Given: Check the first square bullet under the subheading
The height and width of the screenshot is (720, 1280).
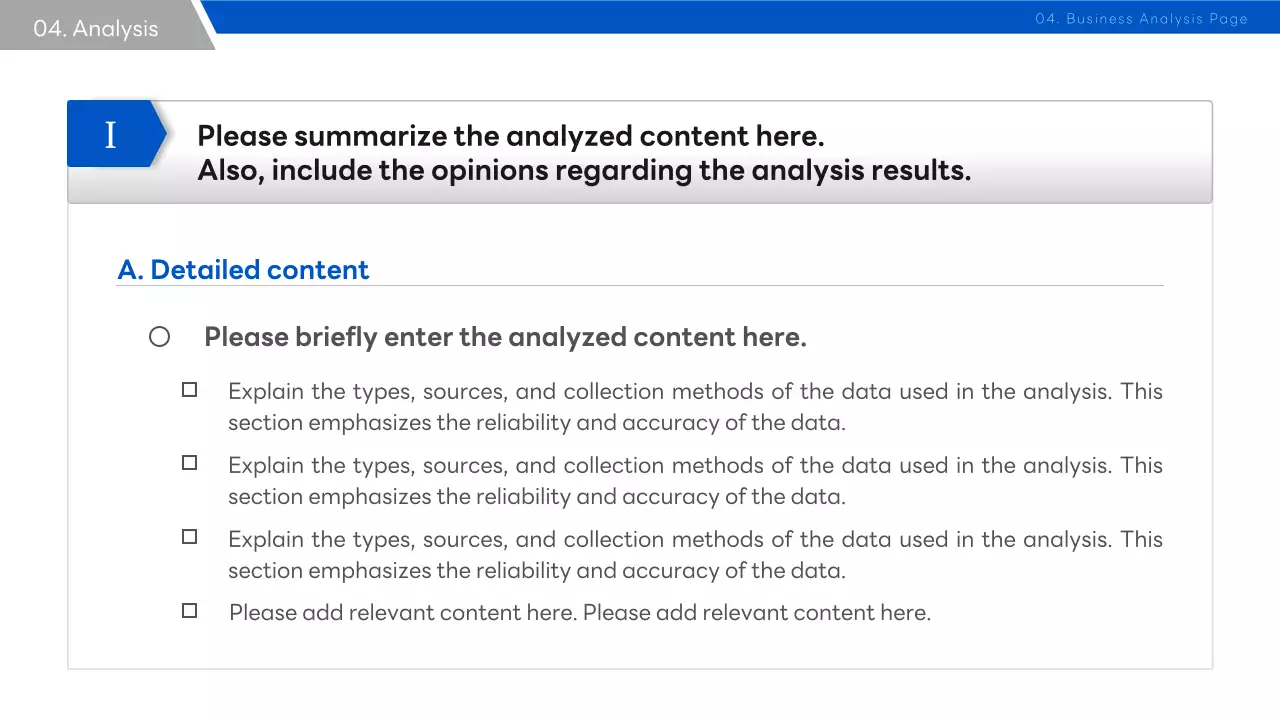Looking at the screenshot, I should 189,390.
